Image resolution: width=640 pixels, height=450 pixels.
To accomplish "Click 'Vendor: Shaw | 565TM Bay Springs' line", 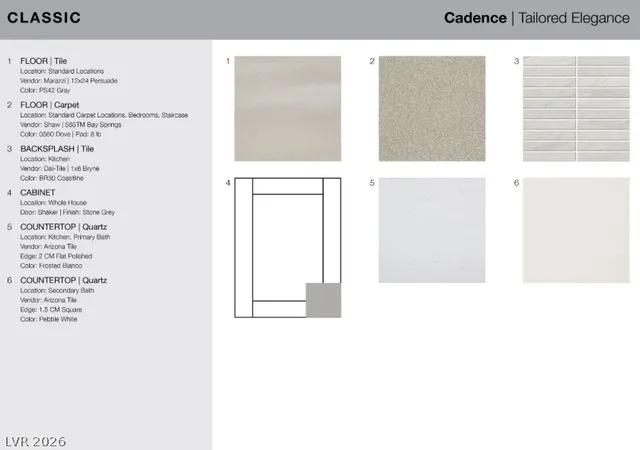I will click(x=71, y=125).
